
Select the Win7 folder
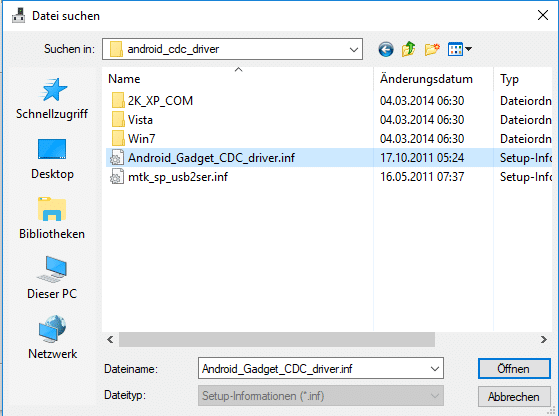(141, 139)
